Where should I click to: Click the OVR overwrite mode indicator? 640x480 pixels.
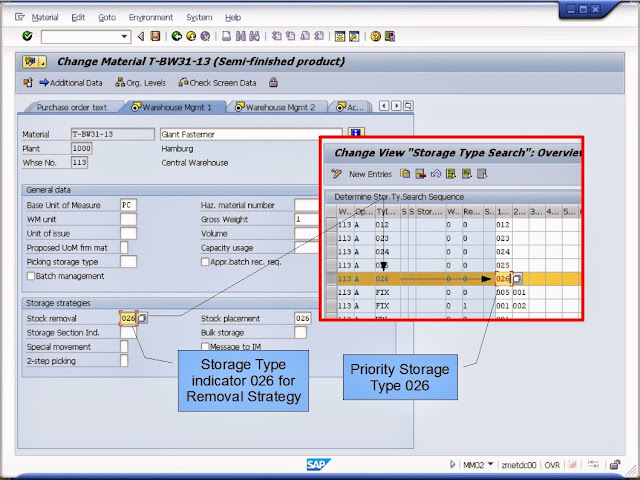[x=552, y=464]
